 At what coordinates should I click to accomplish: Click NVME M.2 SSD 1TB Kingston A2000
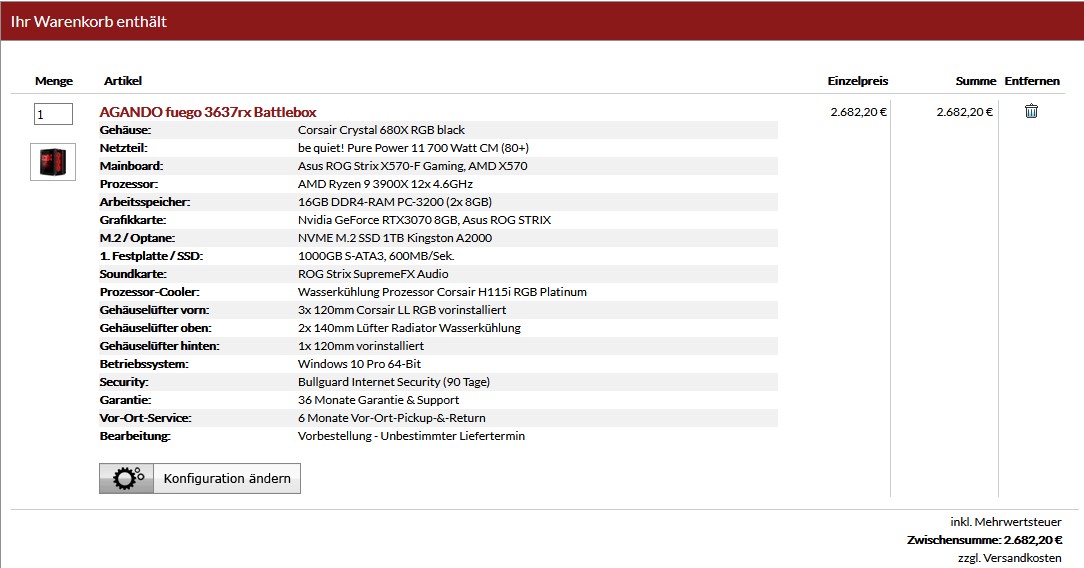(395, 238)
